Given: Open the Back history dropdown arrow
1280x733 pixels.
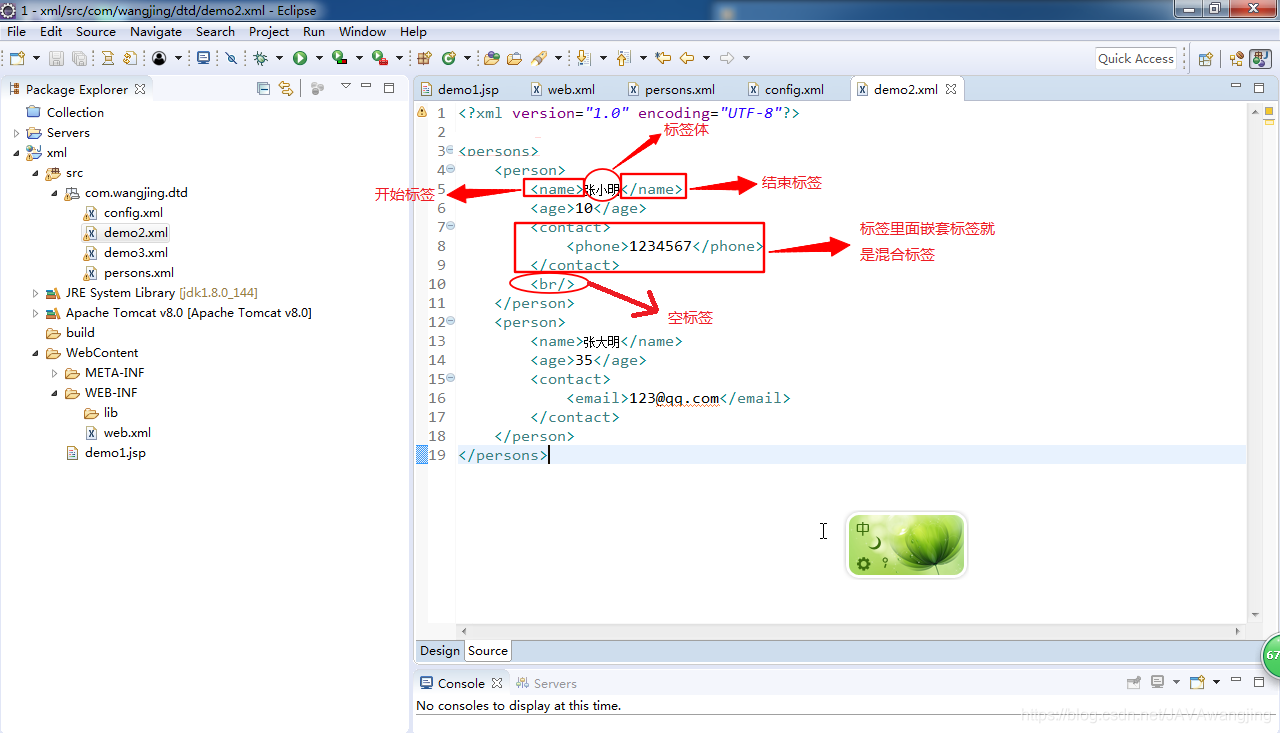Looking at the screenshot, I should [706, 58].
